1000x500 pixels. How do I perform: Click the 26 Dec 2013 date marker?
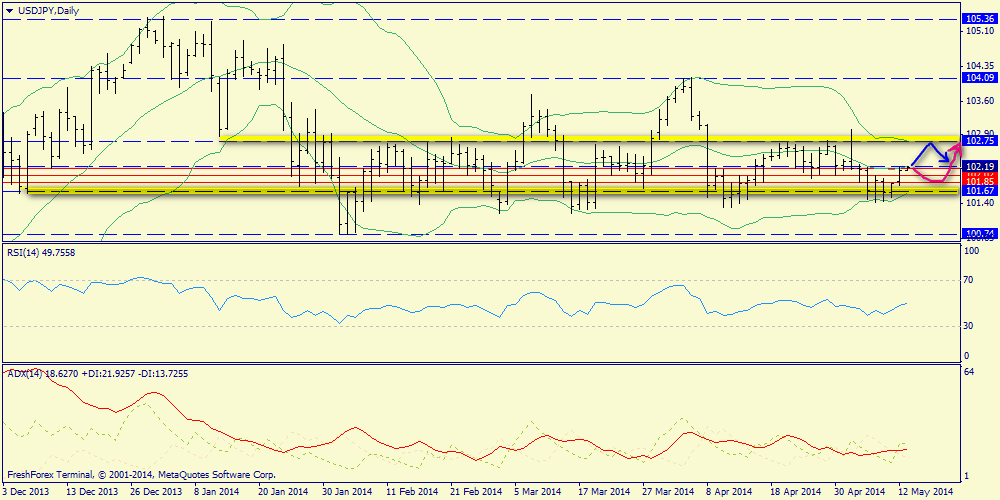(x=157, y=491)
